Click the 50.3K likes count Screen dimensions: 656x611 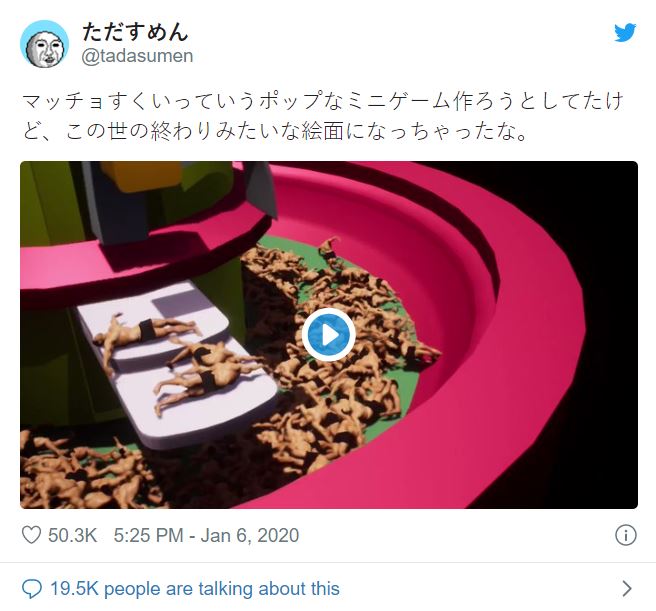pyautogui.click(x=72, y=535)
